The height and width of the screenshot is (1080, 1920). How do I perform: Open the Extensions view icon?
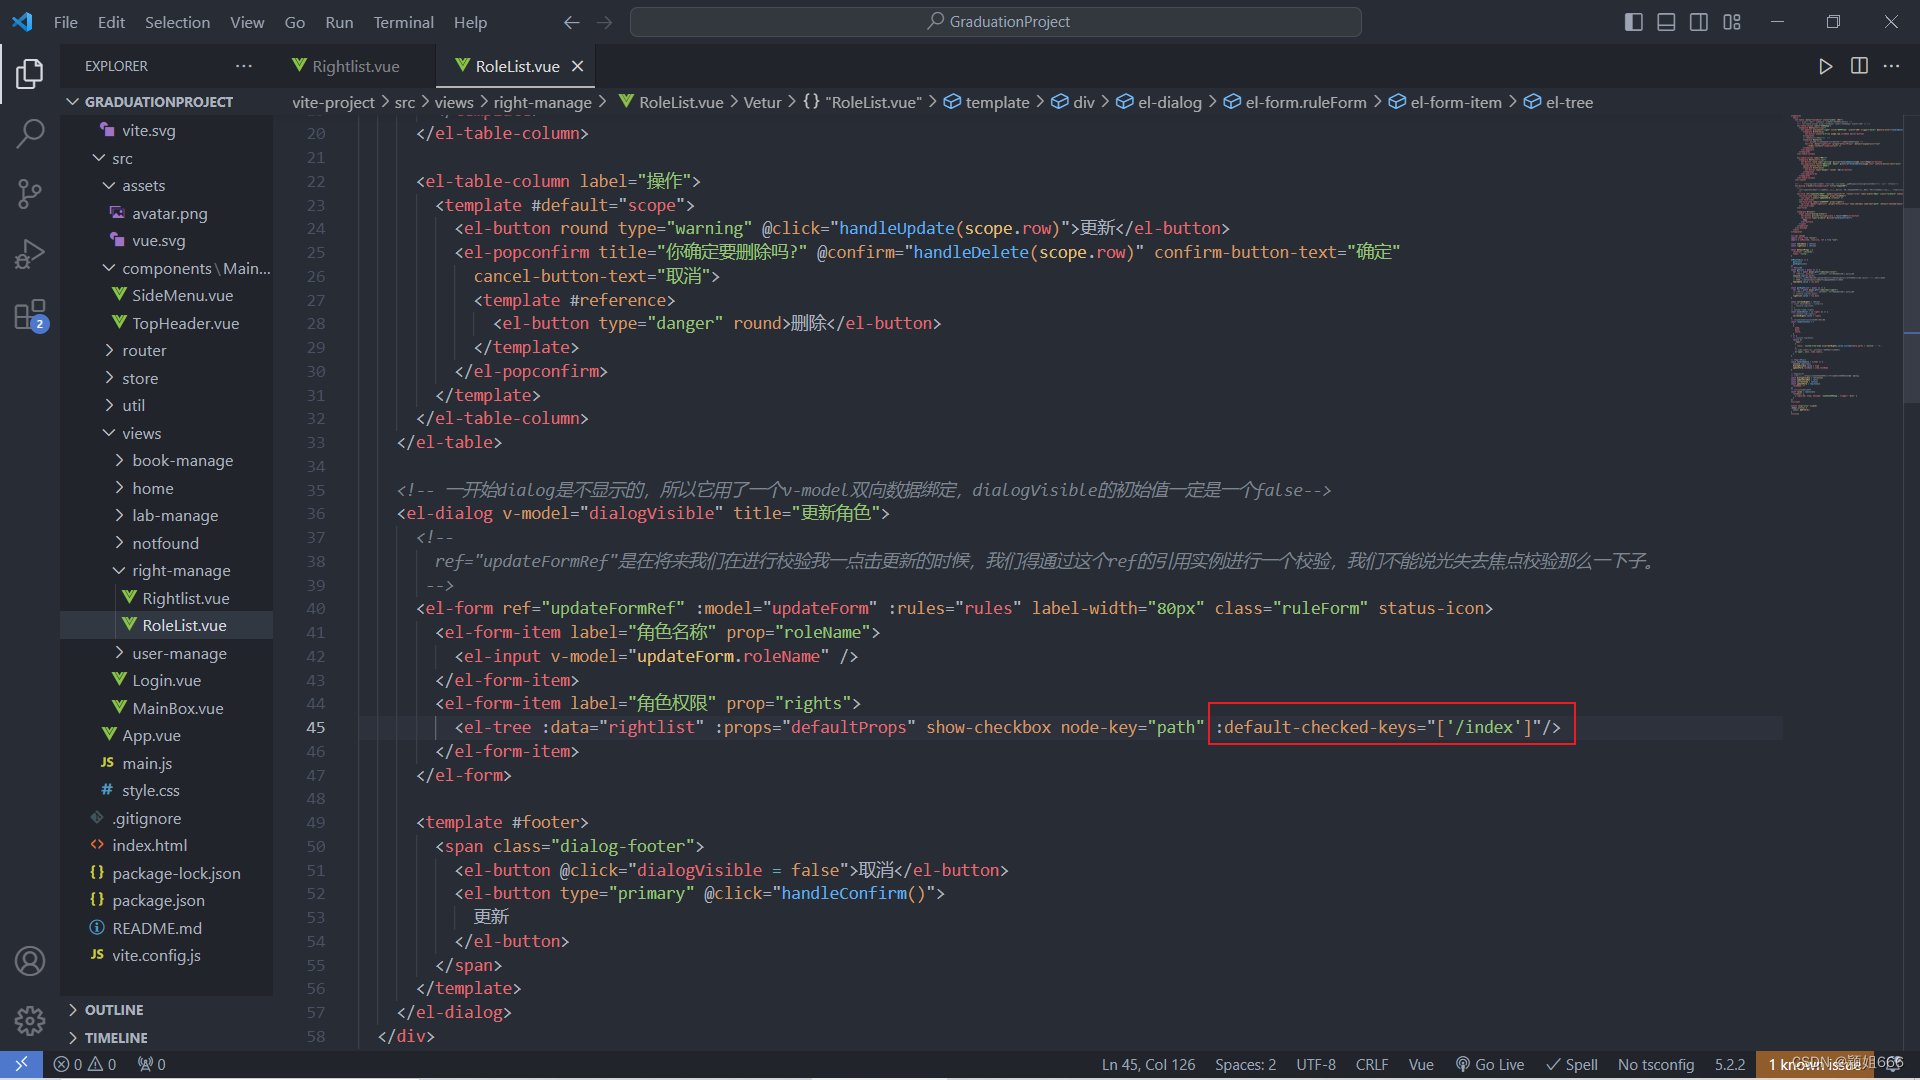coord(30,315)
